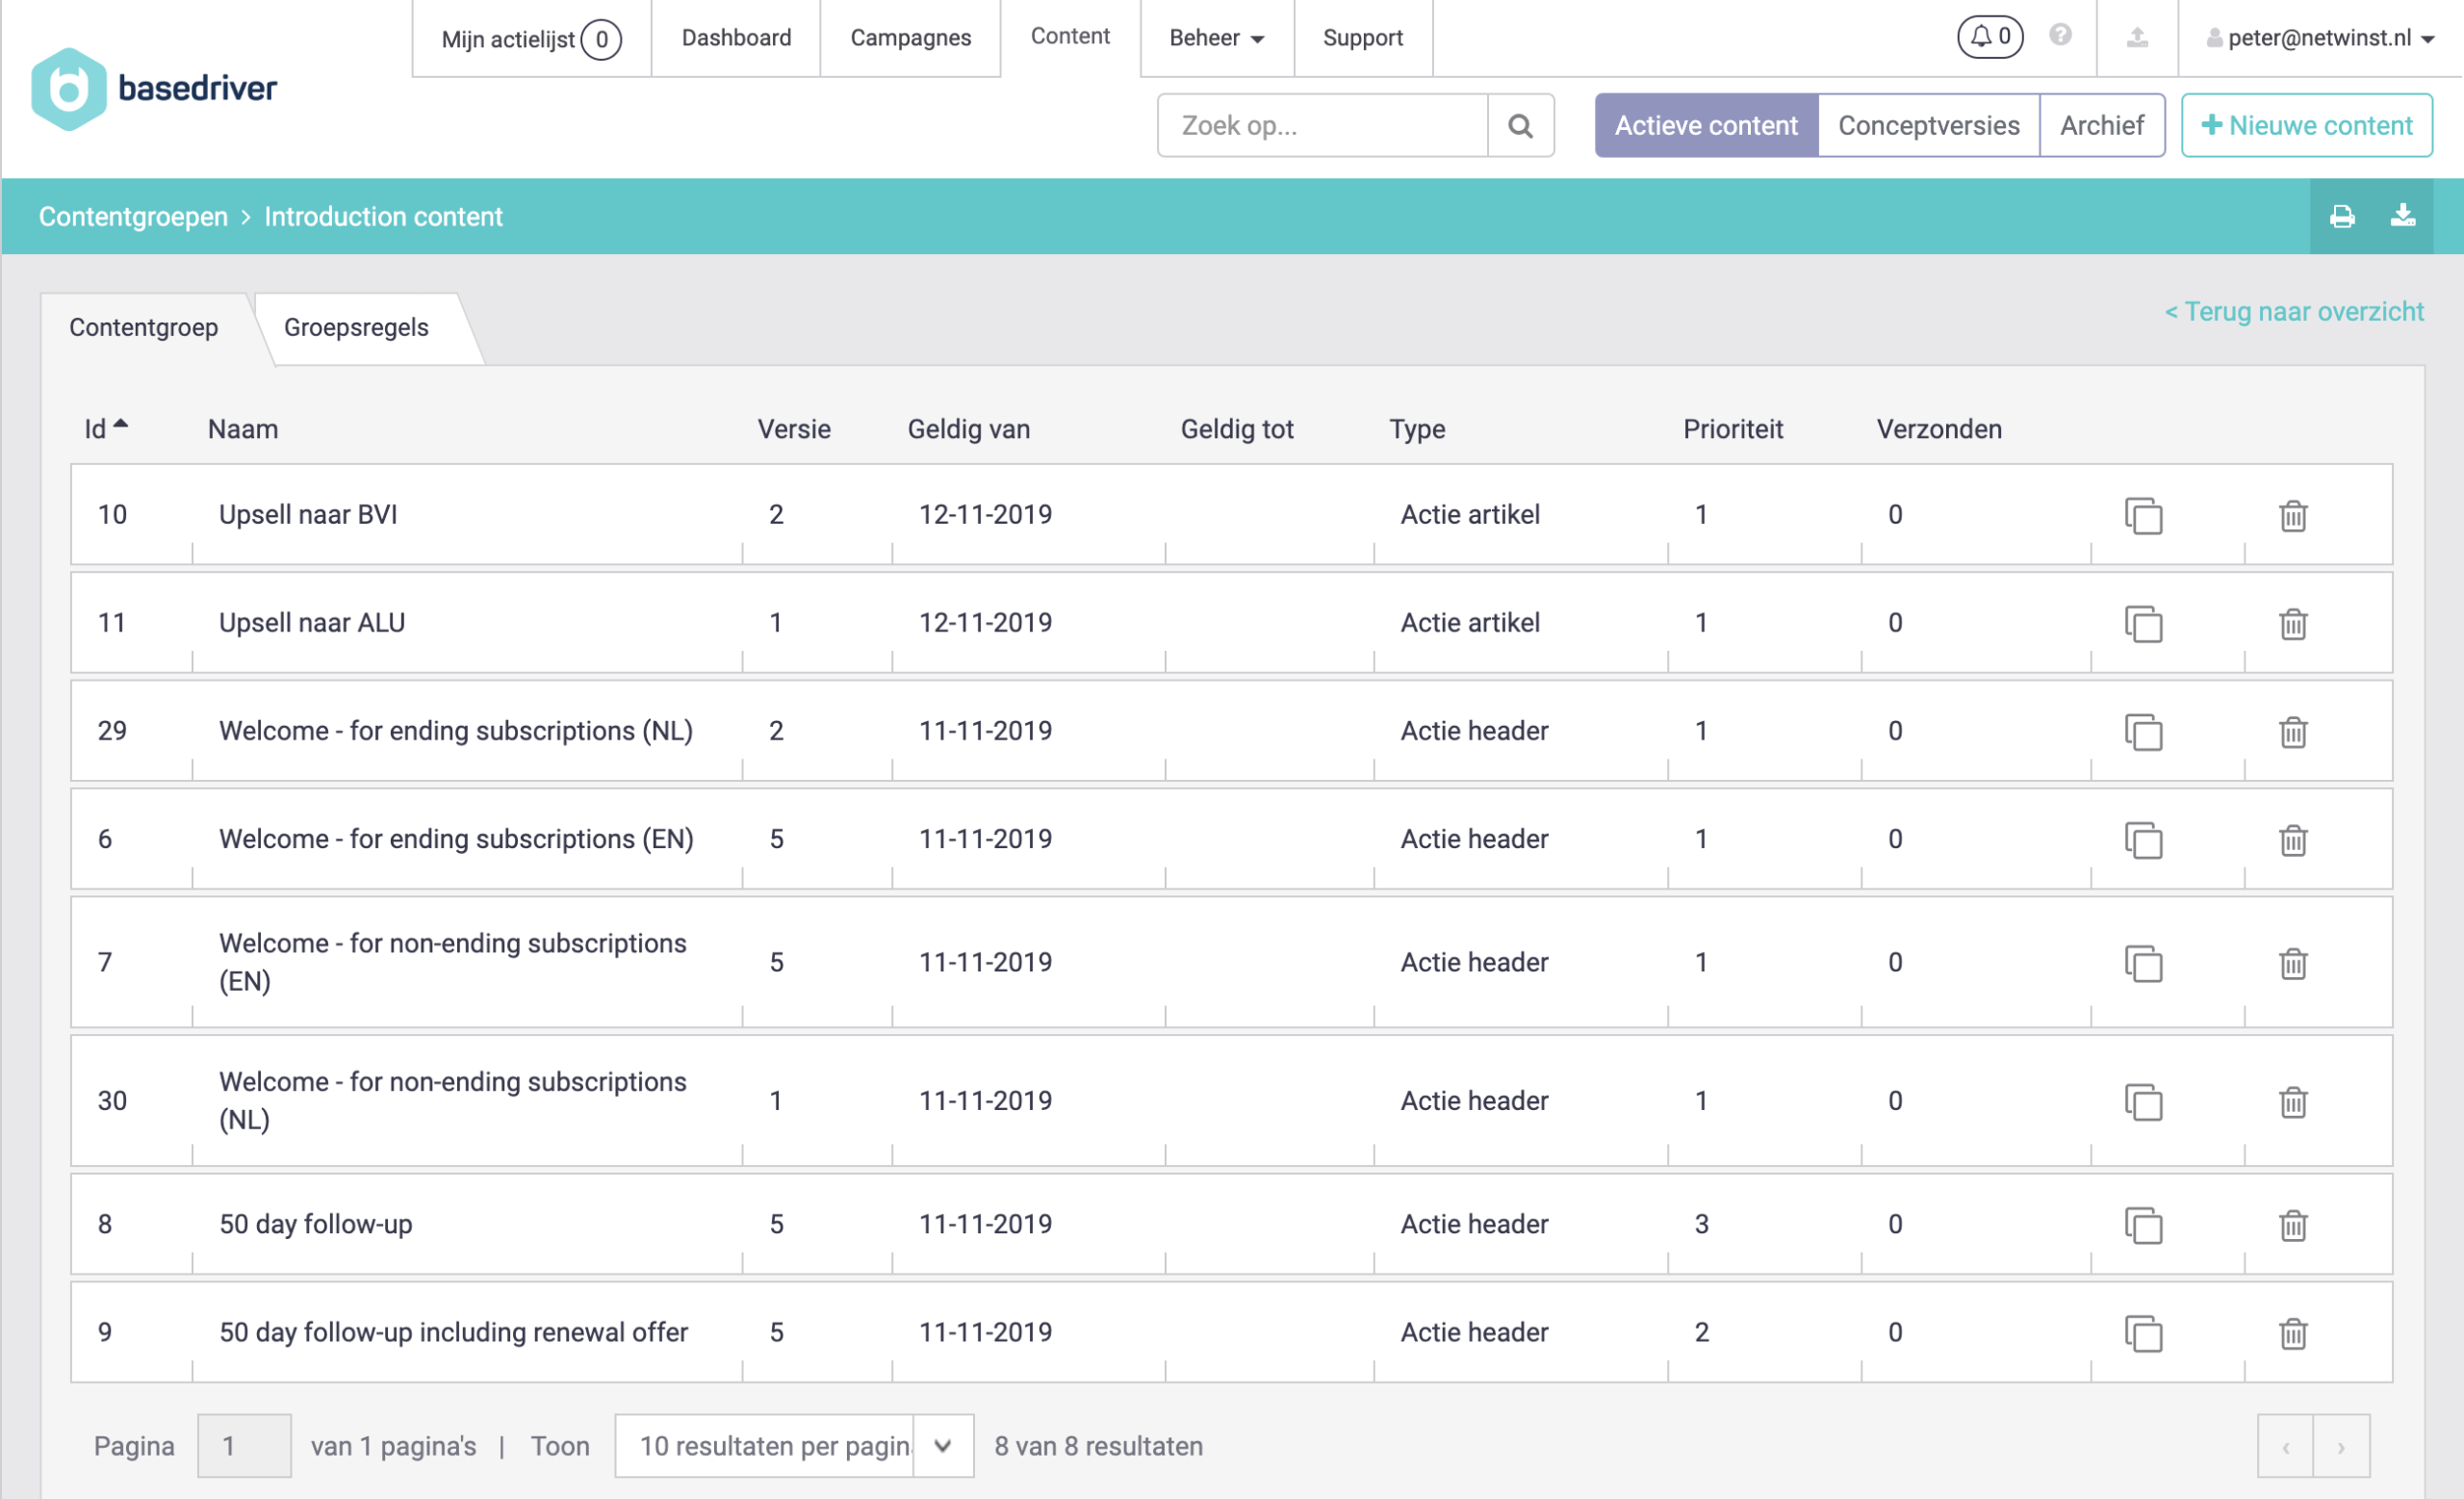Image resolution: width=2464 pixels, height=1499 pixels.
Task: Open Campagnes section
Action: click(x=910, y=38)
